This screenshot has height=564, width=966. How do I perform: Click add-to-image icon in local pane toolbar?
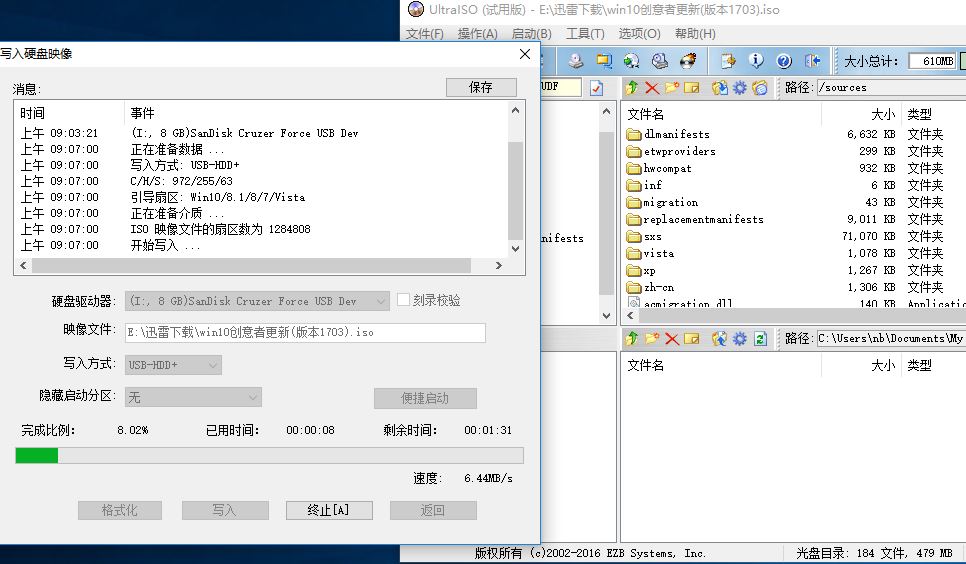click(719, 338)
